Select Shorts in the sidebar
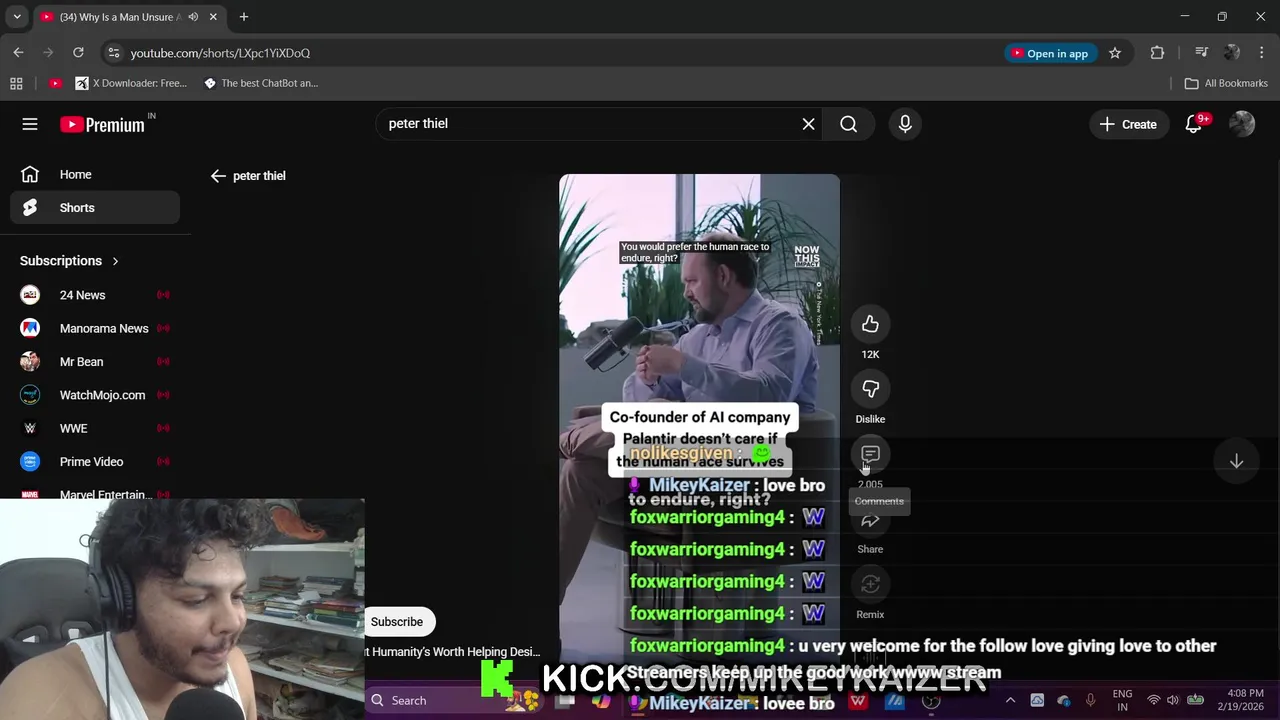This screenshot has height=720, width=1280. pos(95,208)
